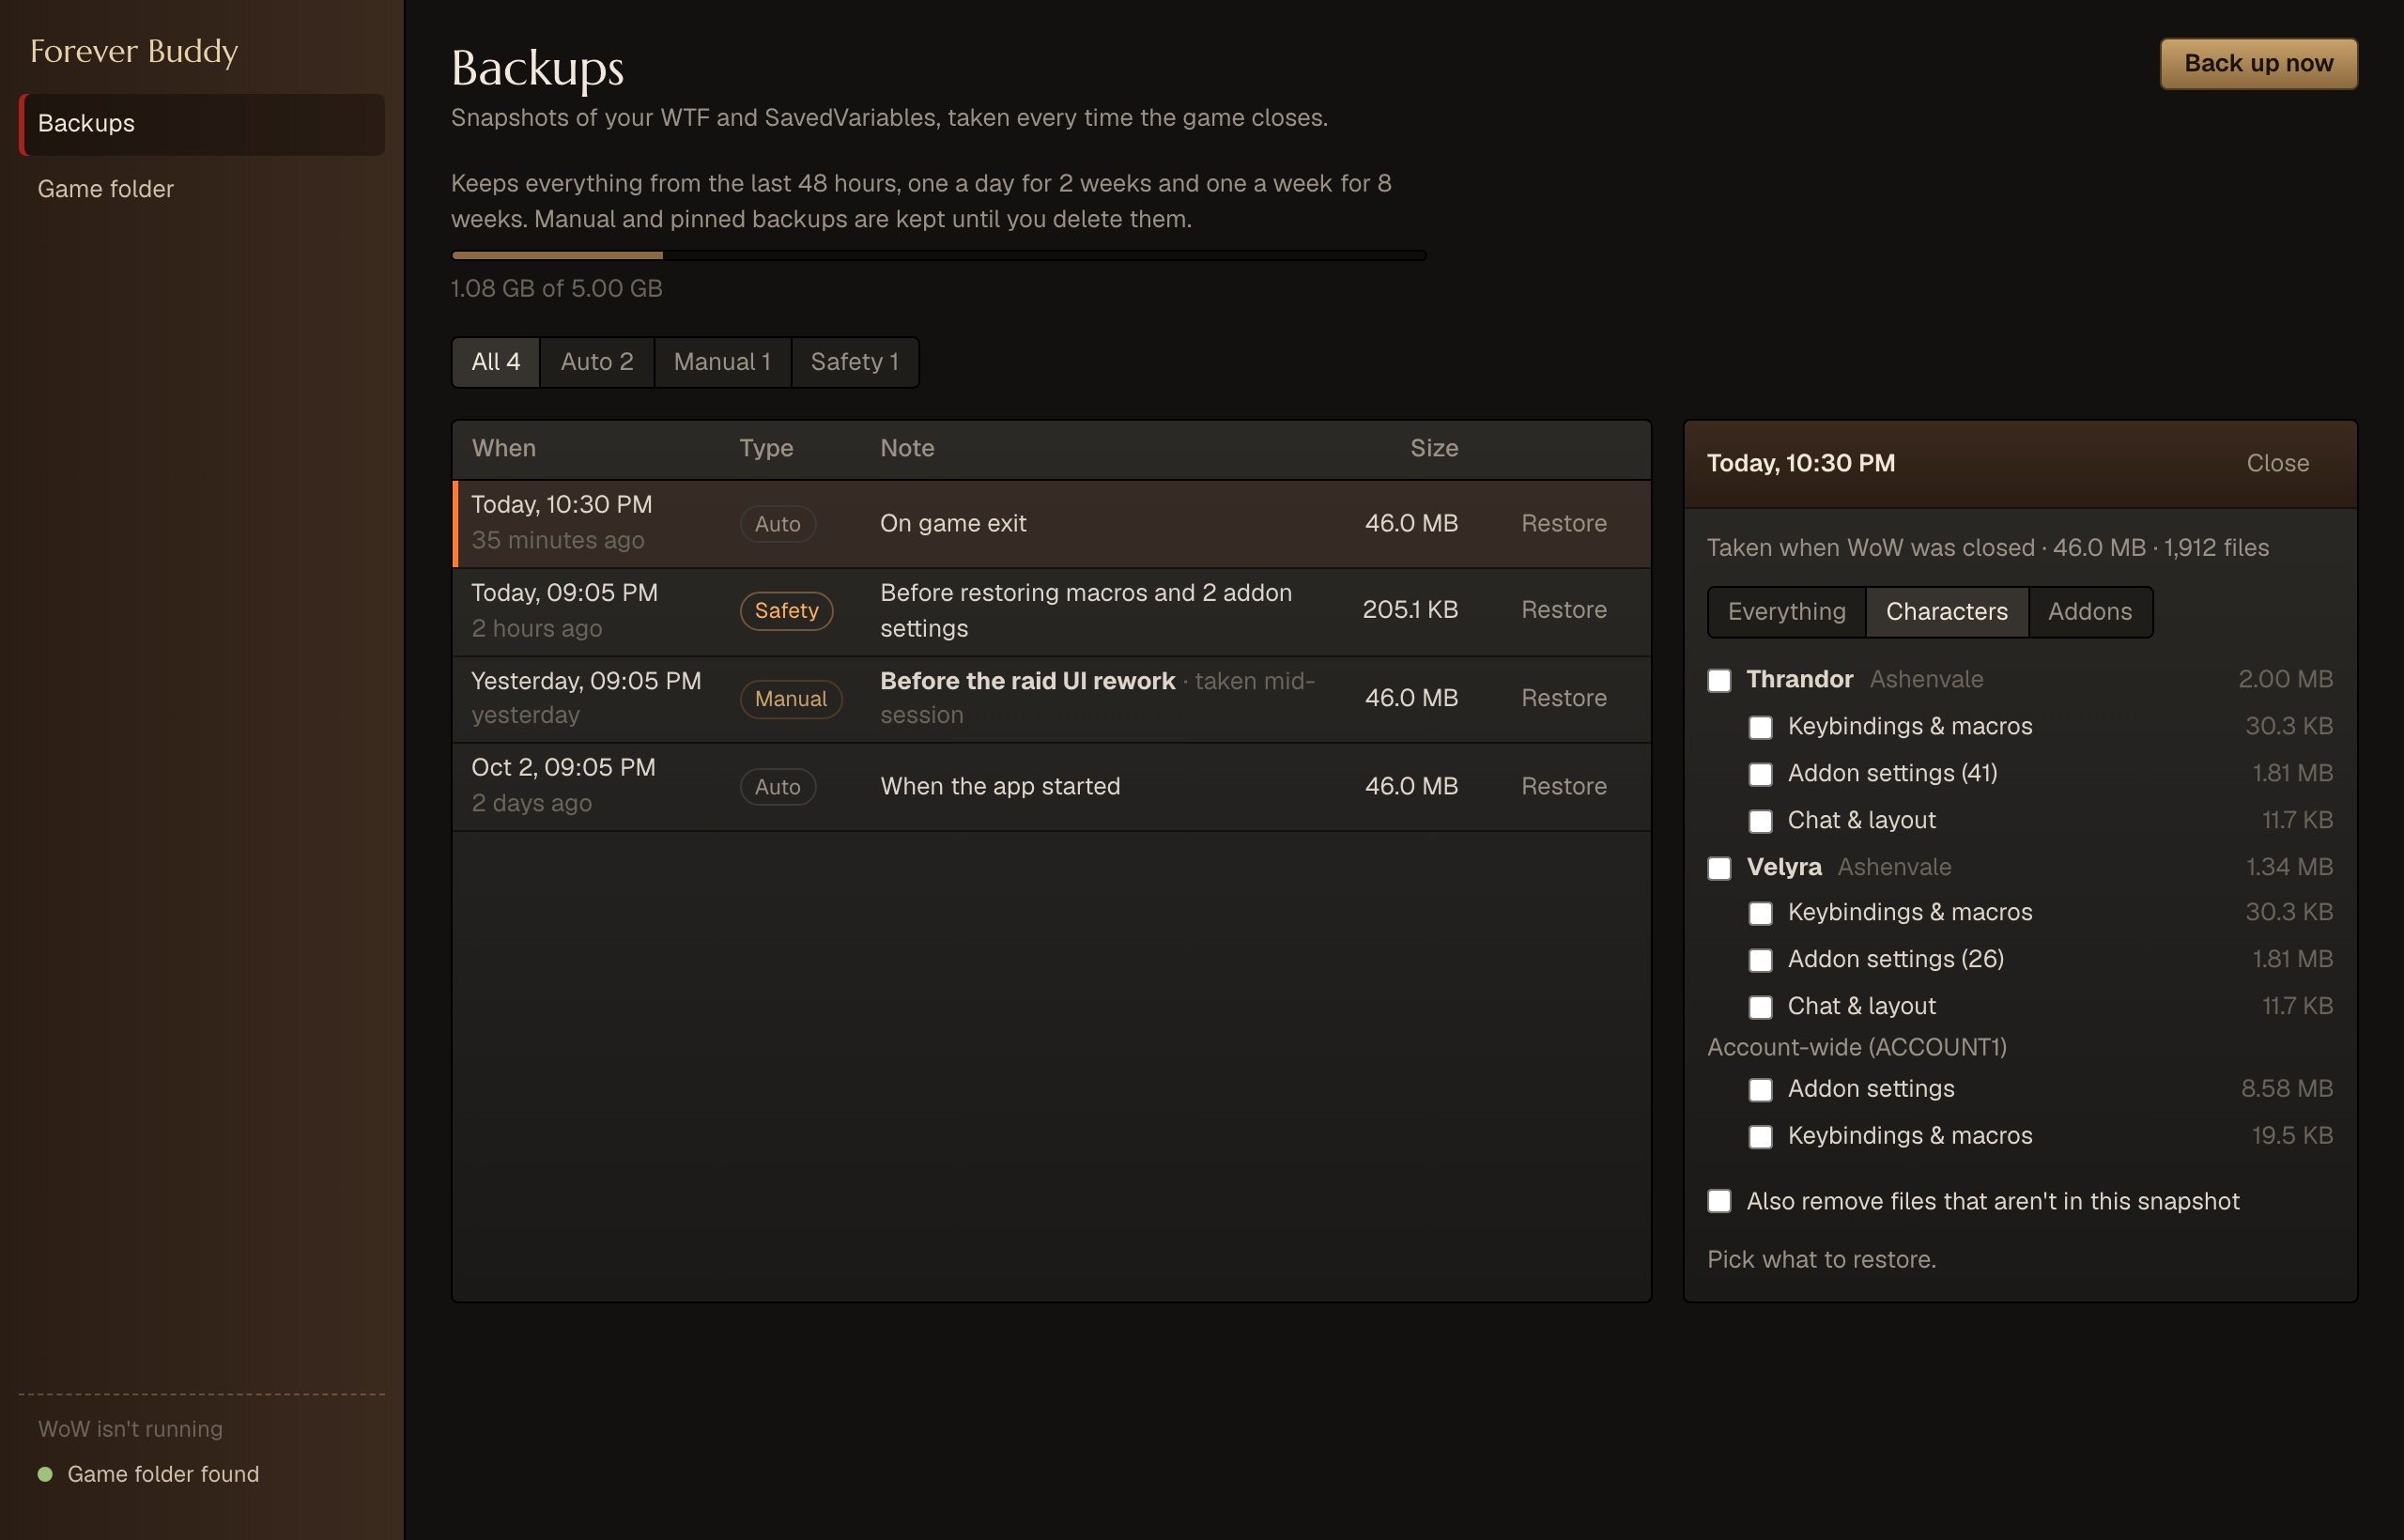Restore the Today 09:05 PM safety backup
This screenshot has height=1540, width=2404.
[x=1564, y=610]
